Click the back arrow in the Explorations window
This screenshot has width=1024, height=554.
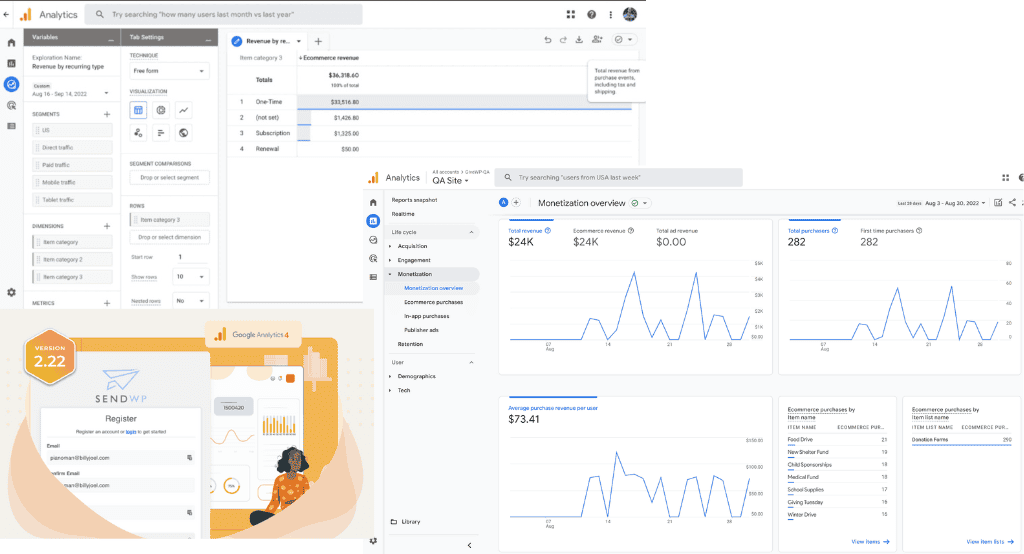[6, 14]
